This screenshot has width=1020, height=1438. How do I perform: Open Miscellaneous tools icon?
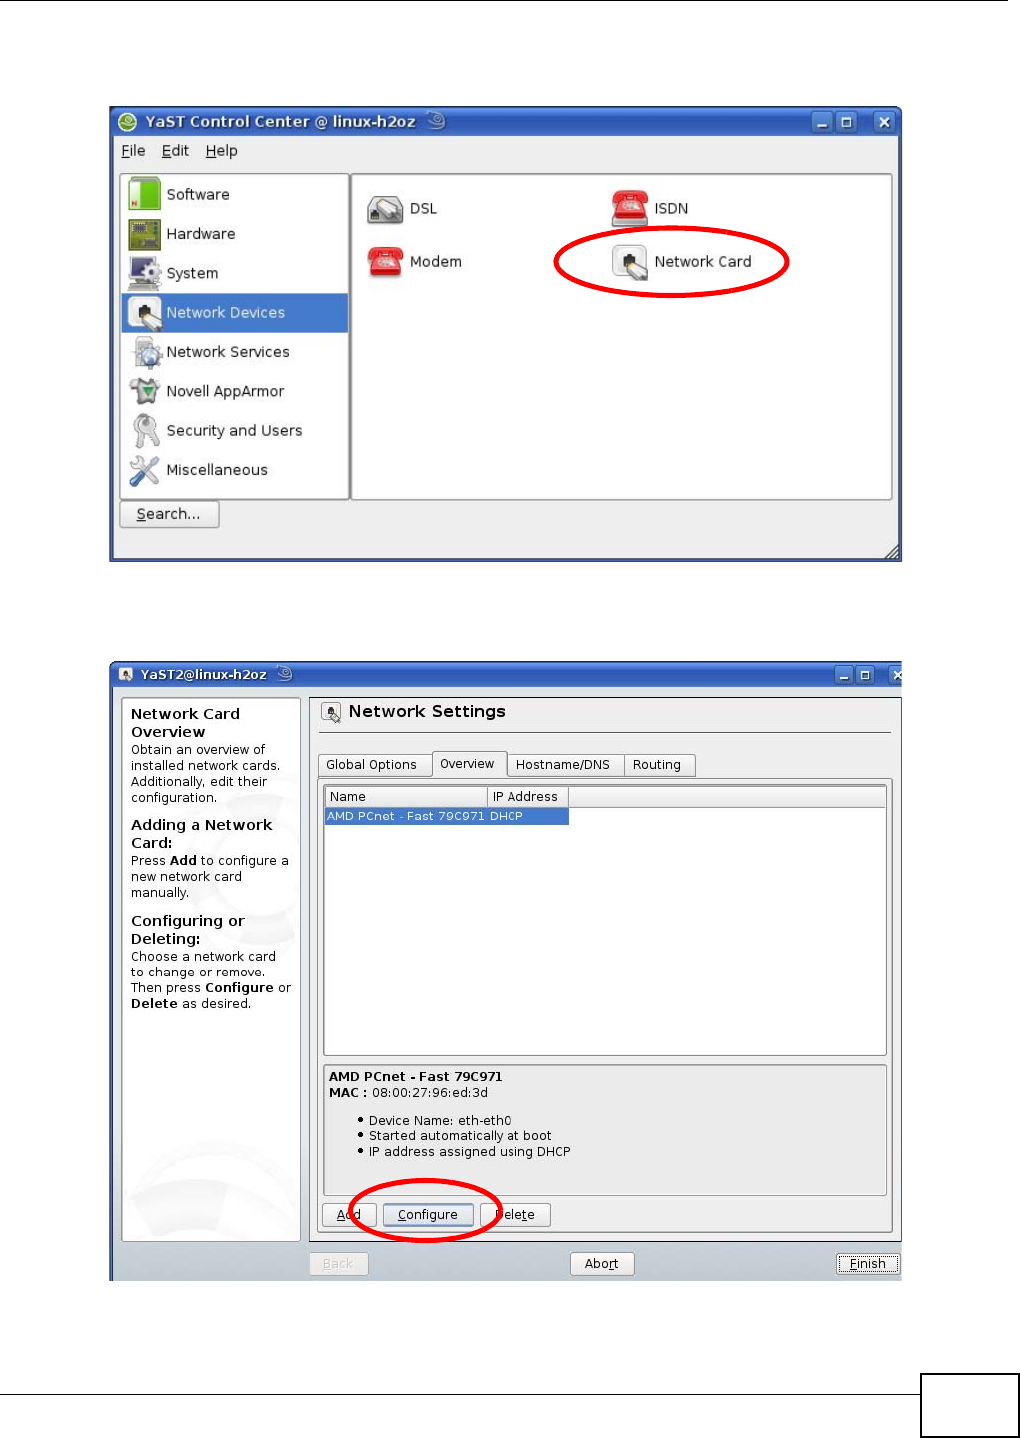(144, 470)
